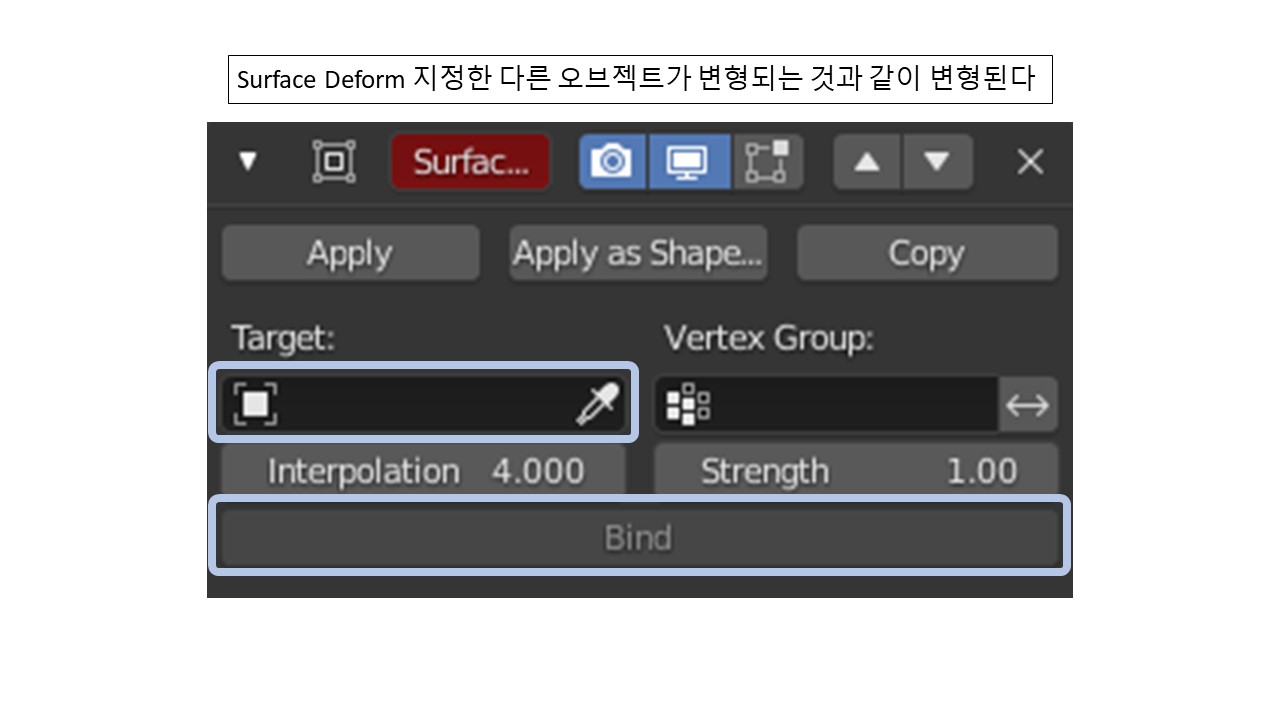Collapse the Surface Deform modifier panel
The width and height of the screenshot is (1280, 720).
tap(248, 161)
